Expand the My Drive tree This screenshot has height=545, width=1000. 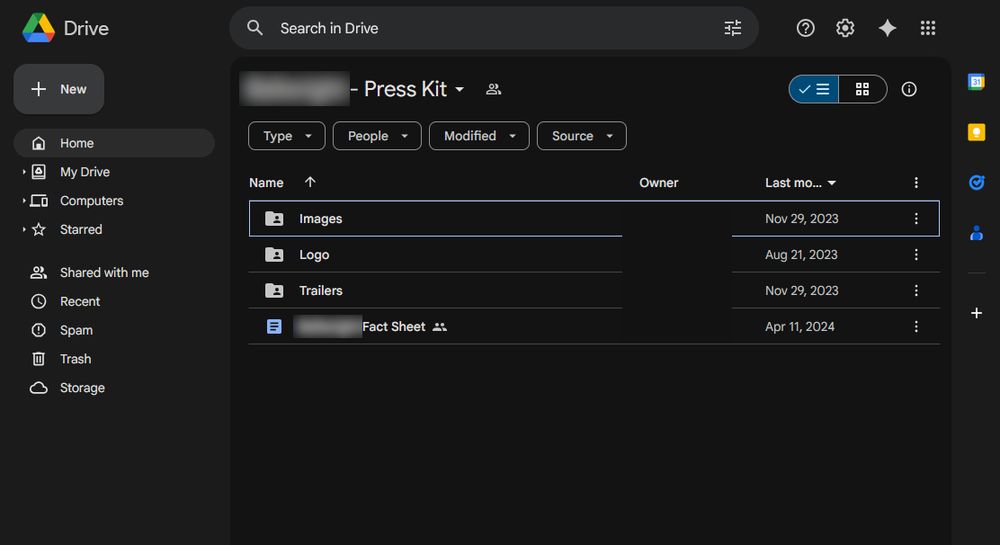24,172
